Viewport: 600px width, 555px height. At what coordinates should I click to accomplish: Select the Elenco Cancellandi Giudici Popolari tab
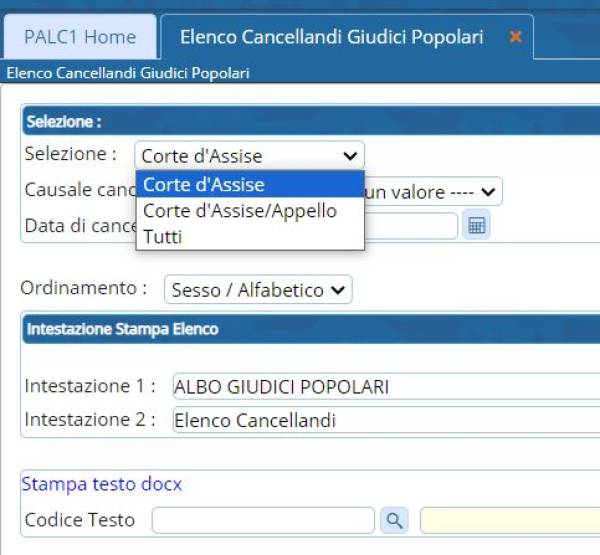pos(331,37)
